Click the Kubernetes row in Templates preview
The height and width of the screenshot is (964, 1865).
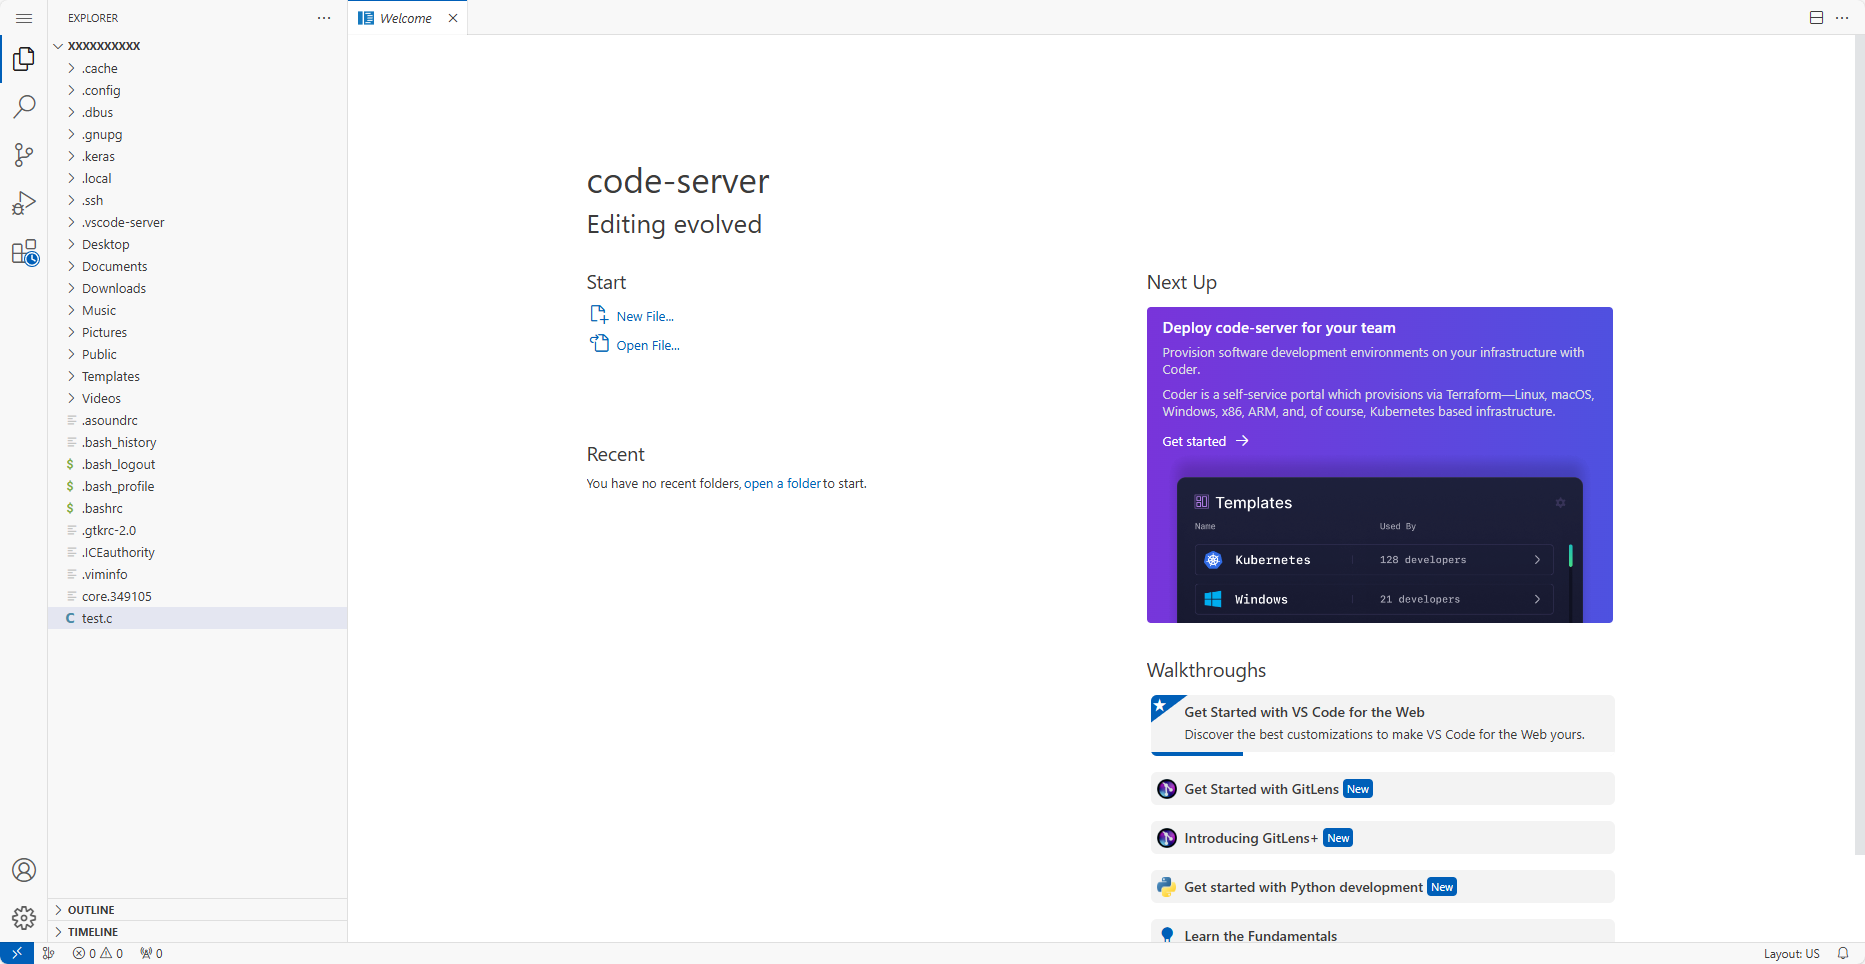1374,559
